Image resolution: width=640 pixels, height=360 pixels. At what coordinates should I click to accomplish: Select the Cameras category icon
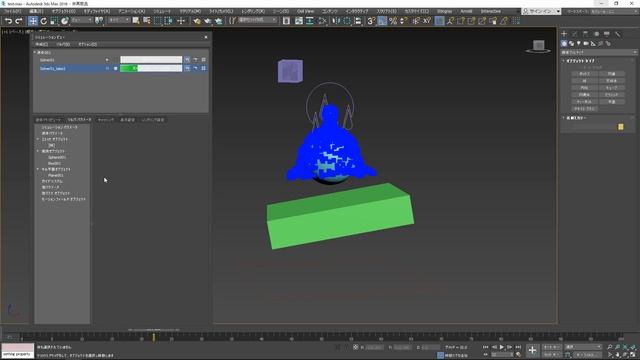[x=586, y=43]
